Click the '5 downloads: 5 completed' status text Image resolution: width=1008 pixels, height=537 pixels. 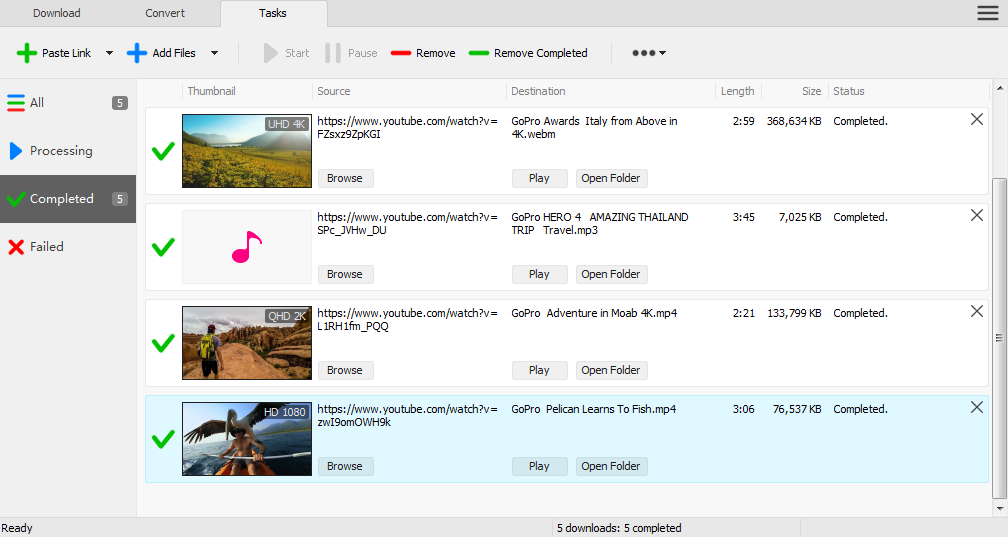619,528
